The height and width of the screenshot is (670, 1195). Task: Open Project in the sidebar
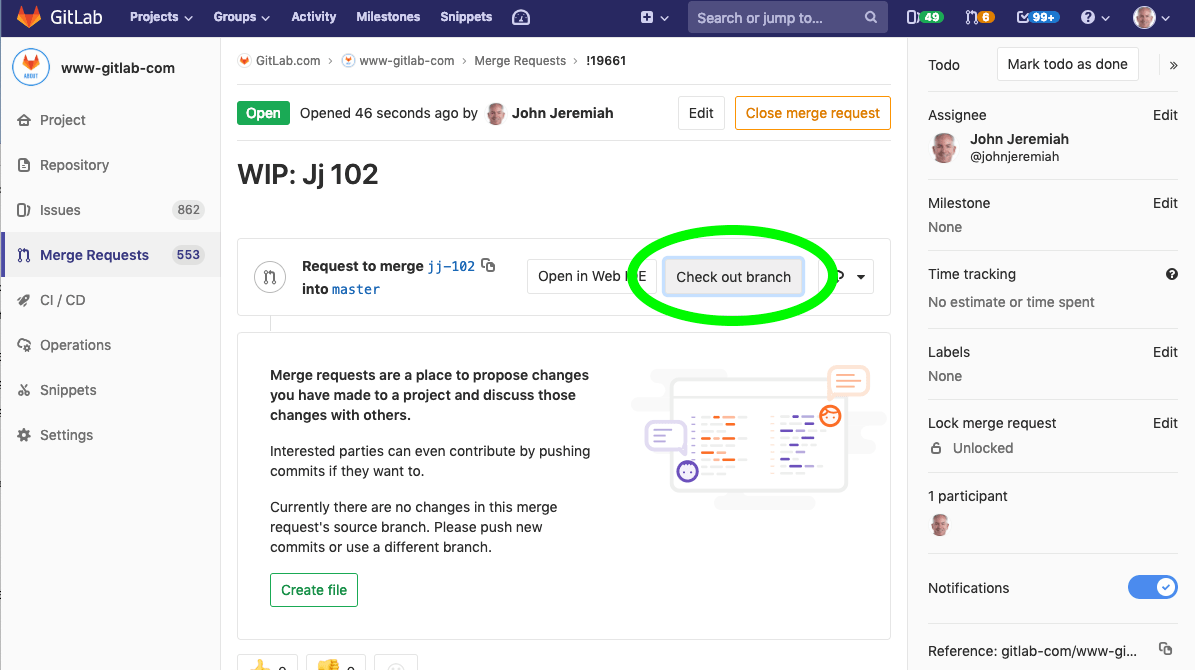click(x=62, y=120)
